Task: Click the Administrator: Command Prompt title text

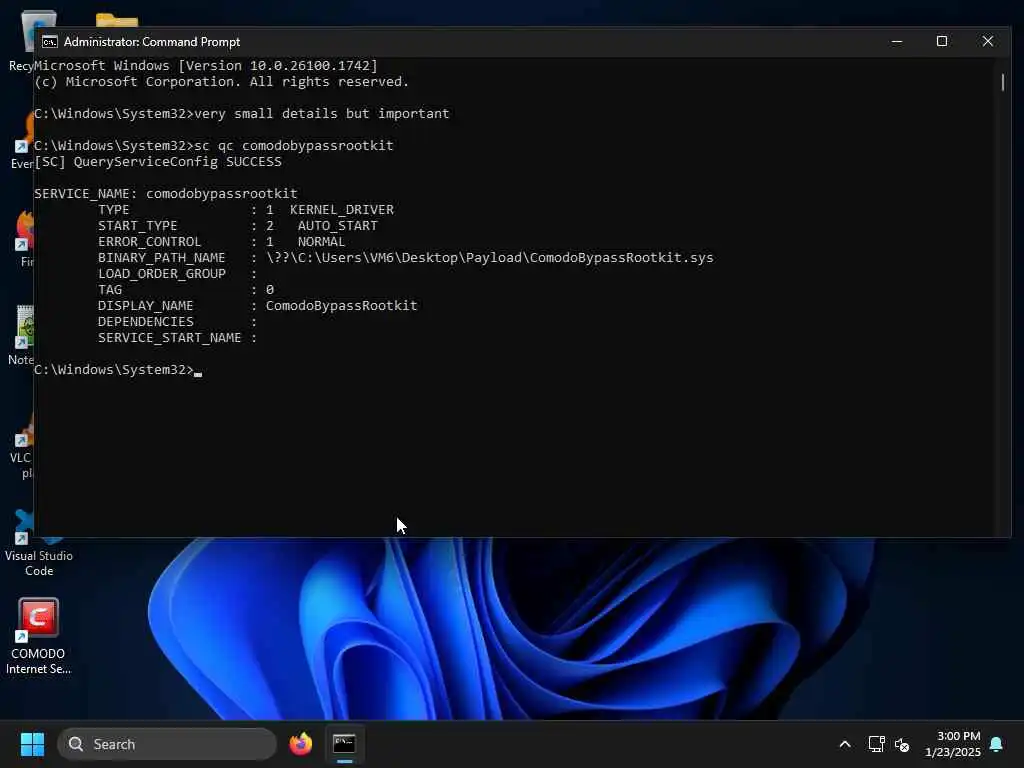Action: tap(152, 42)
